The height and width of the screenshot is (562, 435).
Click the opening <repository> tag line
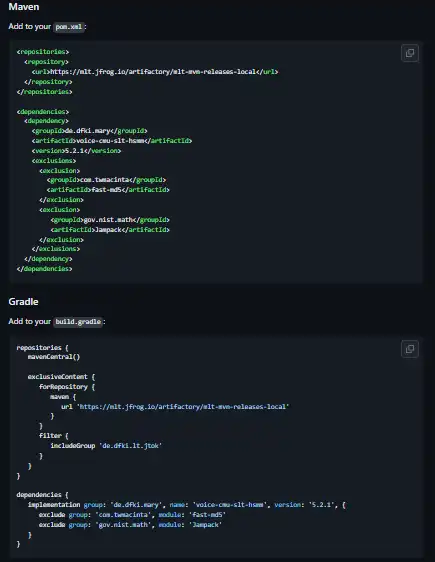[46, 62]
